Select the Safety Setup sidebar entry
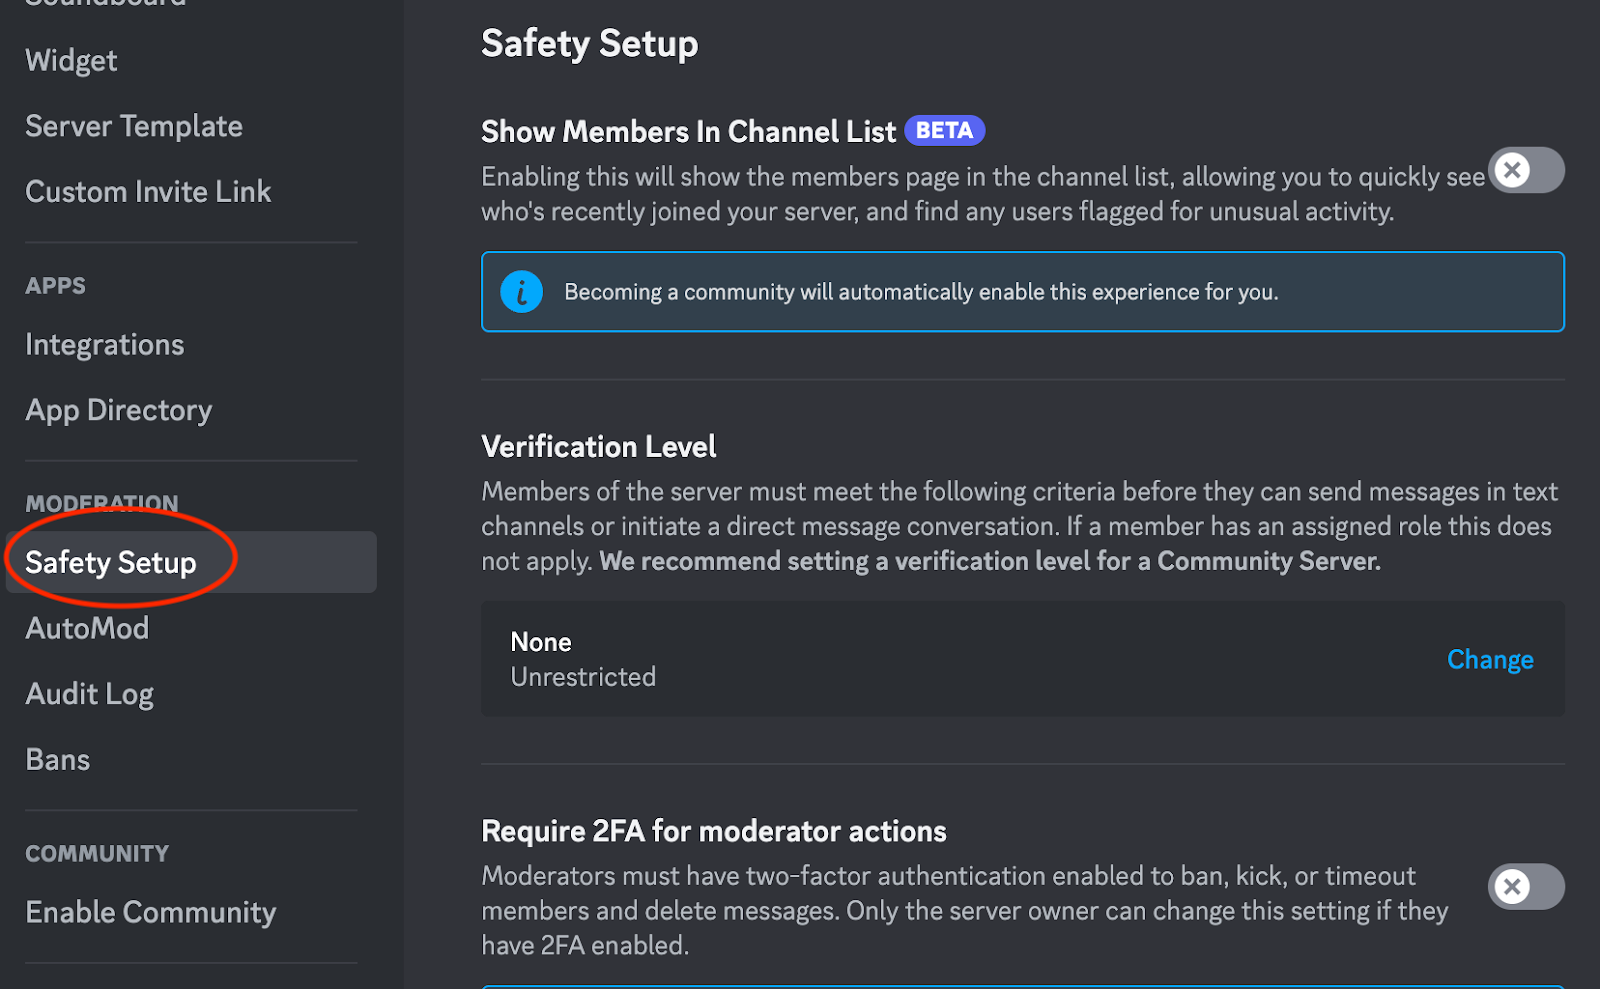Screen dimensions: 1600x989 (110, 562)
